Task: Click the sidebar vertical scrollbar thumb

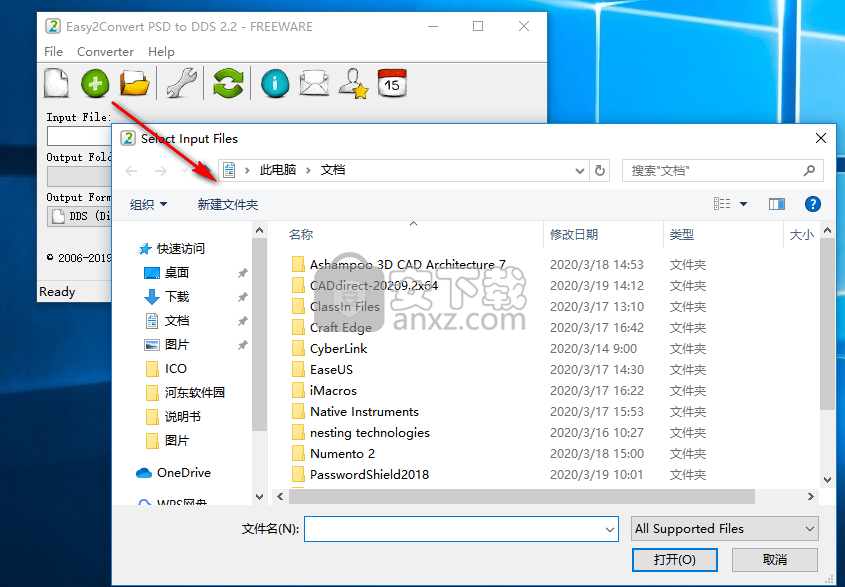Action: (x=259, y=334)
